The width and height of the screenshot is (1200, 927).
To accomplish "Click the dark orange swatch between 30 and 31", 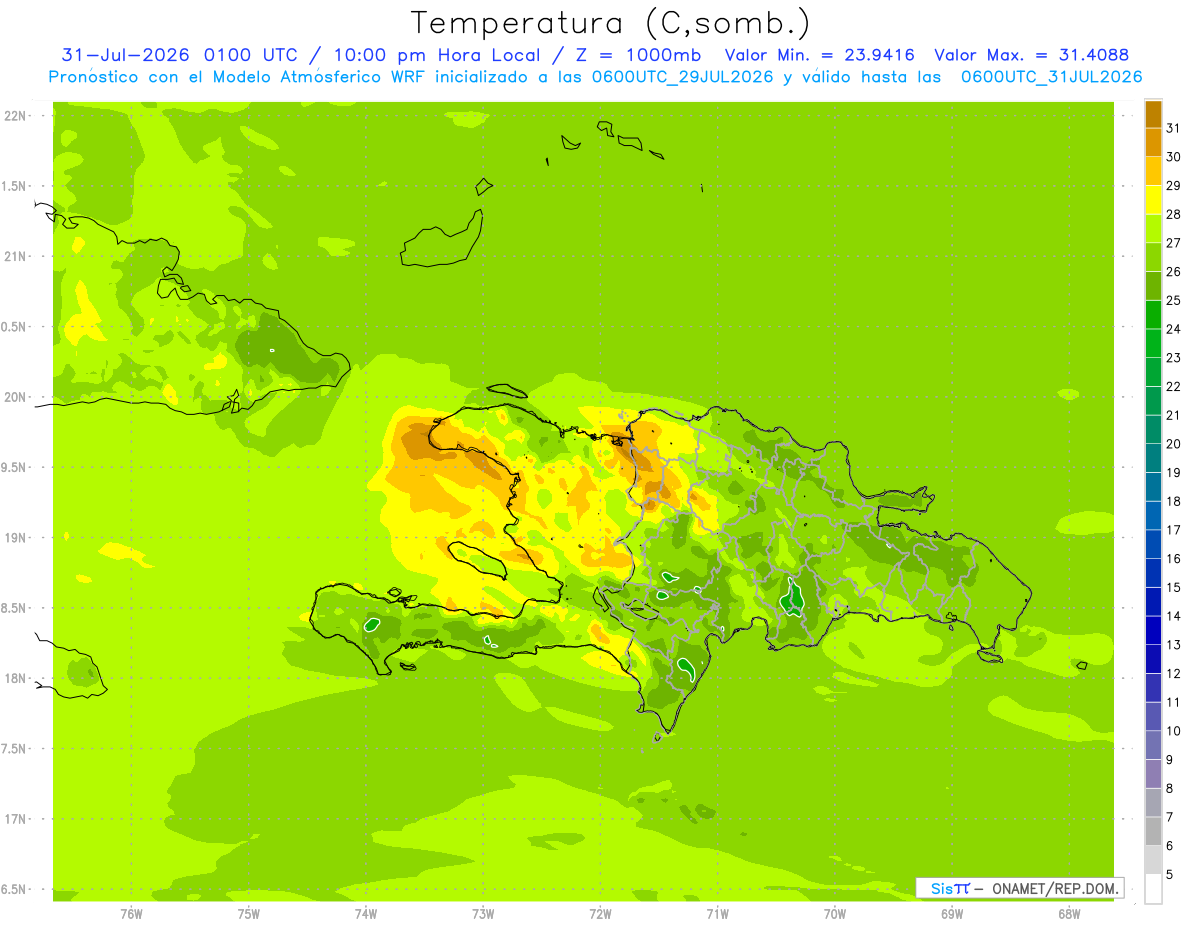I will pos(1153,142).
